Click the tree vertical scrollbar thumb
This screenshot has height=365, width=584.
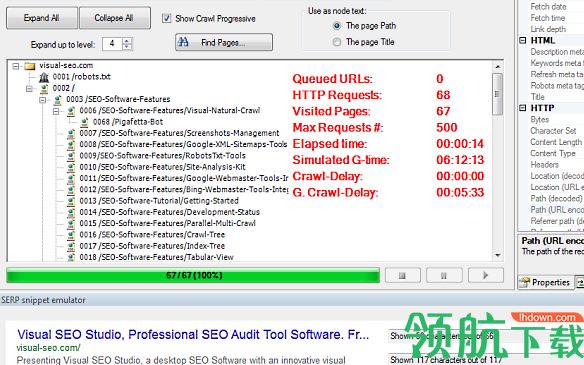498,94
